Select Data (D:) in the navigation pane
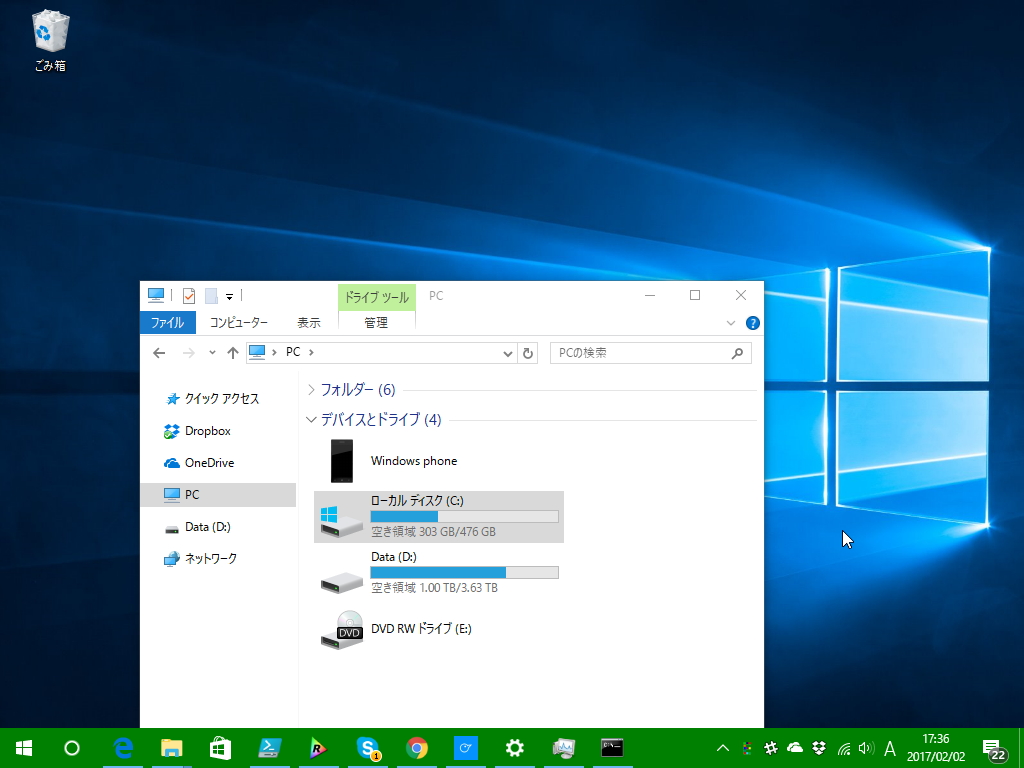The width and height of the screenshot is (1024, 768). 197,527
